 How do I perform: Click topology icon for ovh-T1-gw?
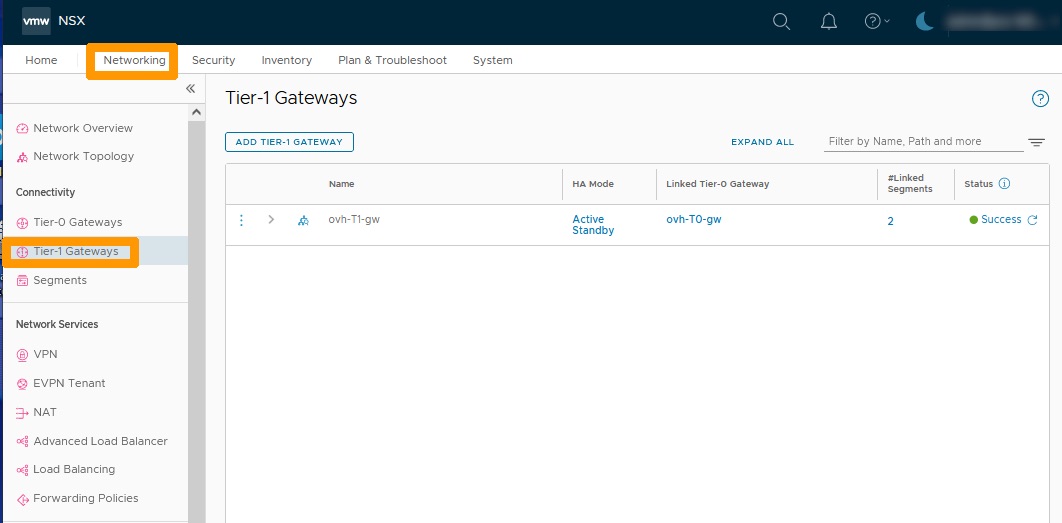(x=303, y=220)
